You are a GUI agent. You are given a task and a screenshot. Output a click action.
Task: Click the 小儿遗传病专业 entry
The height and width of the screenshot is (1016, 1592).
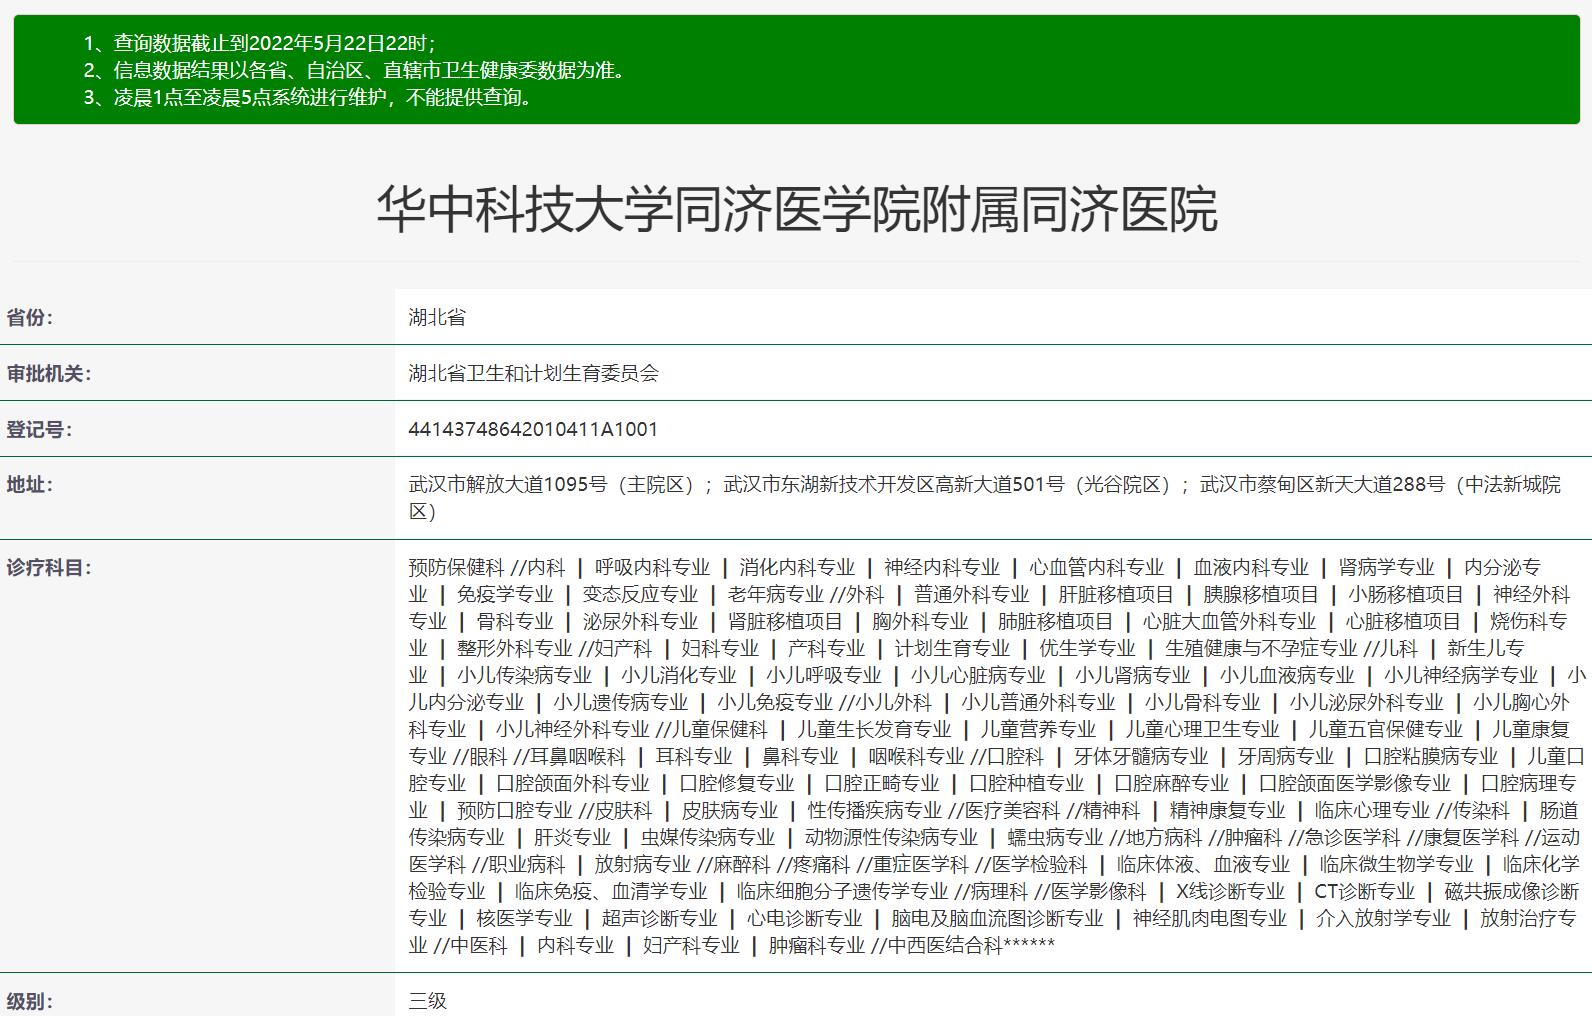(x=621, y=703)
